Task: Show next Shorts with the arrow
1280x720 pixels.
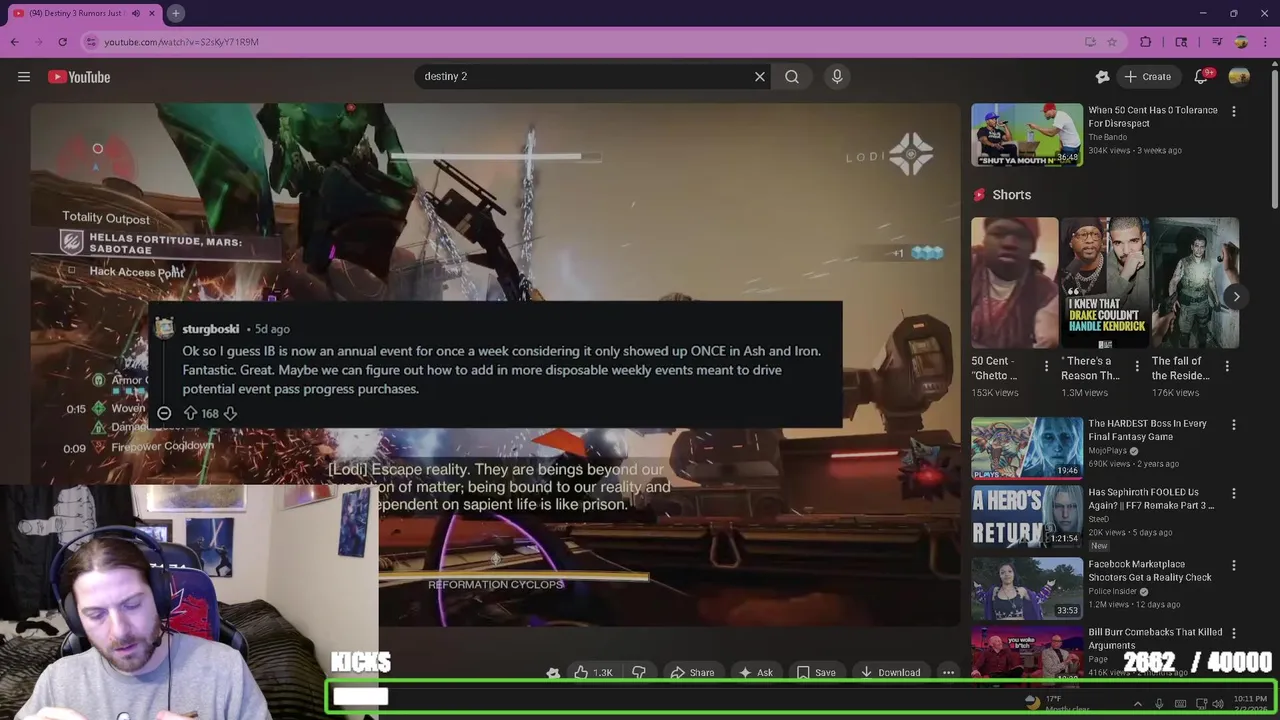Action: click(1236, 296)
